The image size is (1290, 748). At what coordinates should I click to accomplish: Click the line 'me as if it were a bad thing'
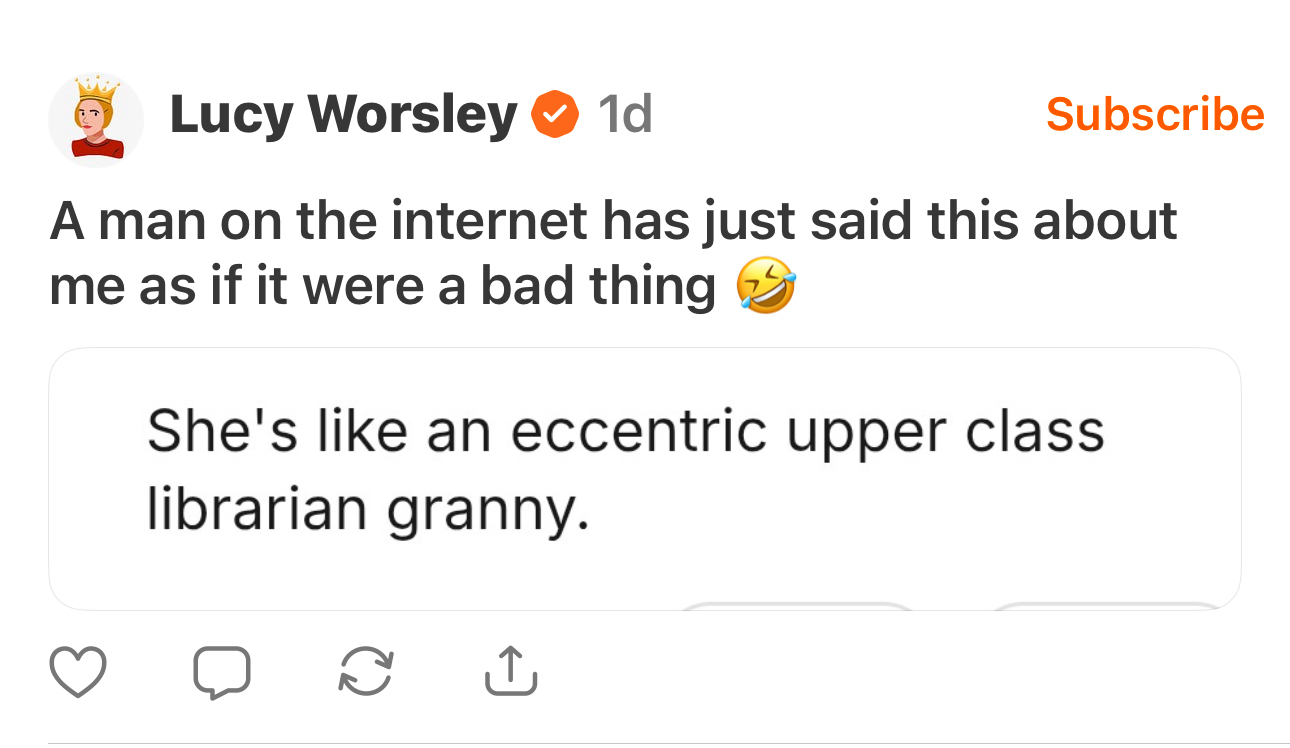382,287
